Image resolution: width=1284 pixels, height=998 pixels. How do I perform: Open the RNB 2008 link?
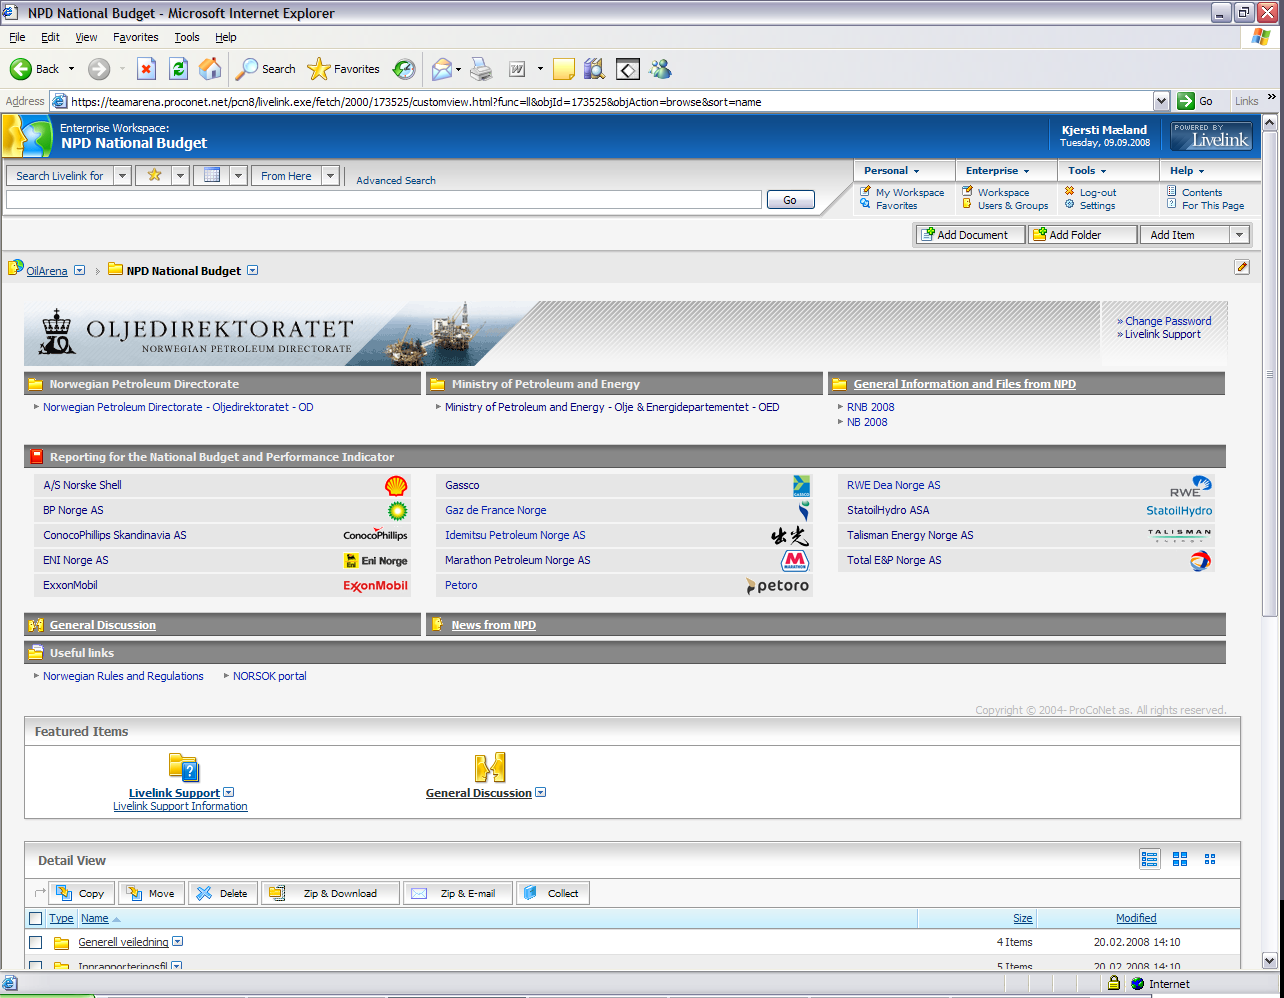tap(870, 407)
